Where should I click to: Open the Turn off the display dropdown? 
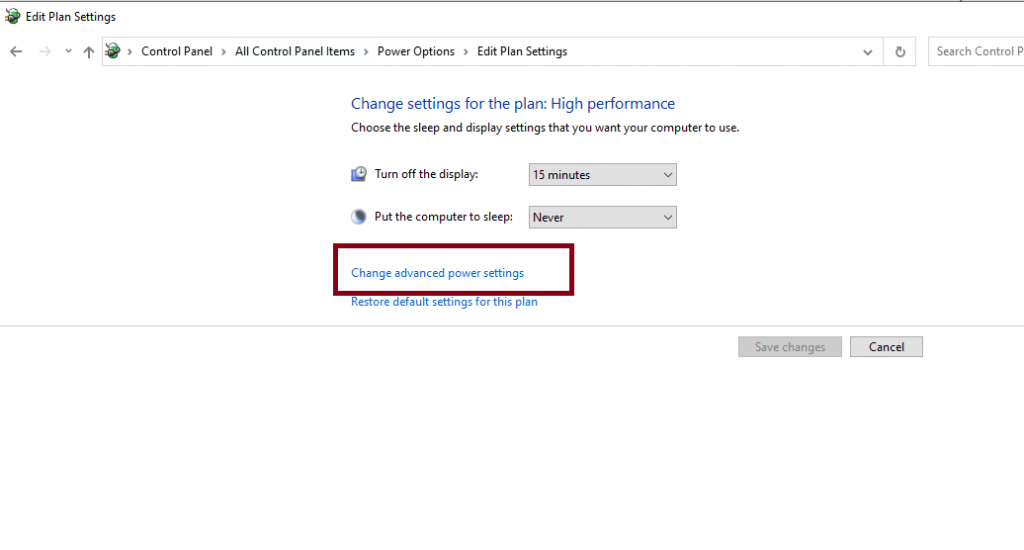click(602, 175)
